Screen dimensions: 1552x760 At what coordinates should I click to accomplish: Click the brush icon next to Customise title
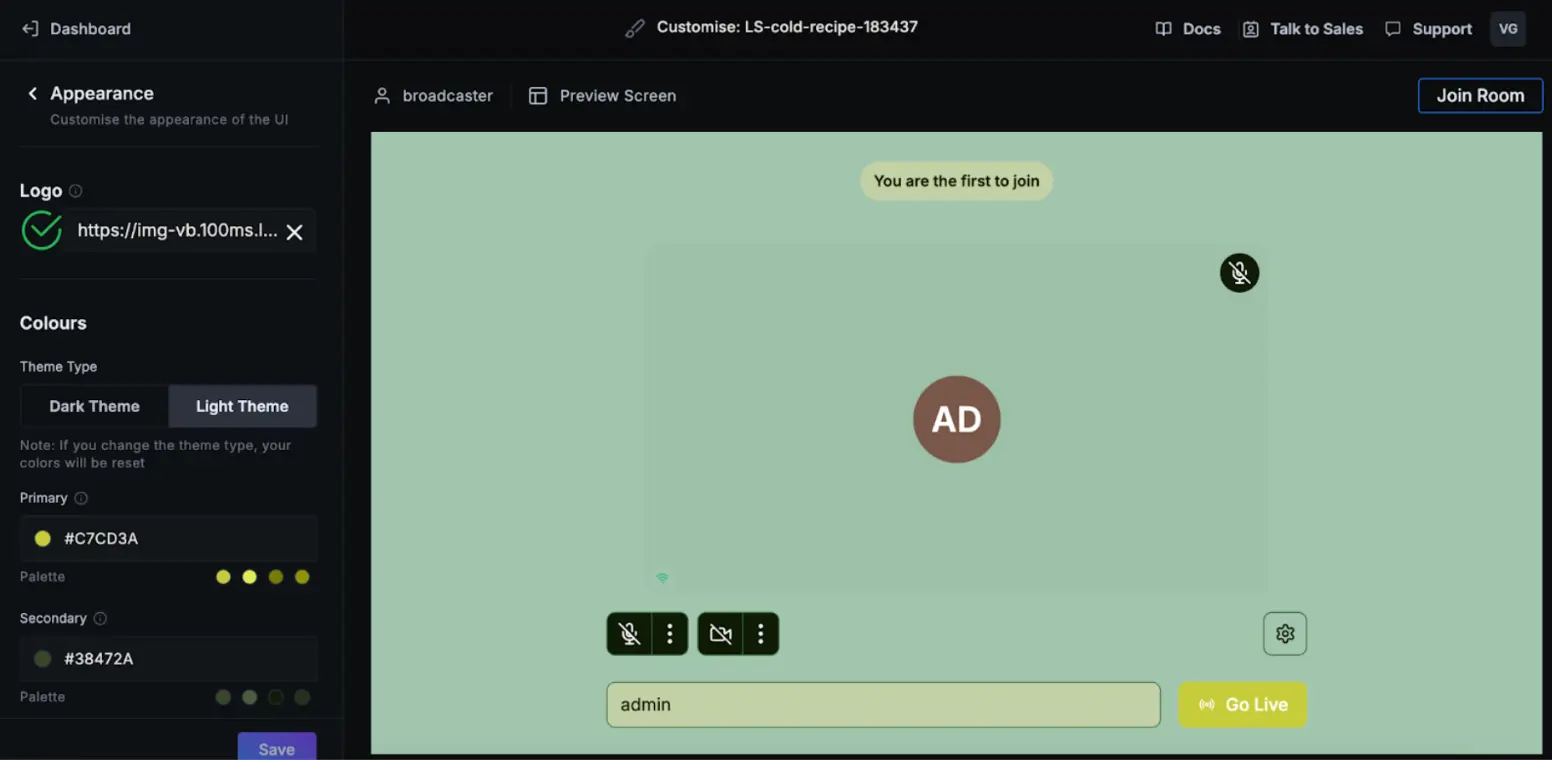pyautogui.click(x=635, y=27)
